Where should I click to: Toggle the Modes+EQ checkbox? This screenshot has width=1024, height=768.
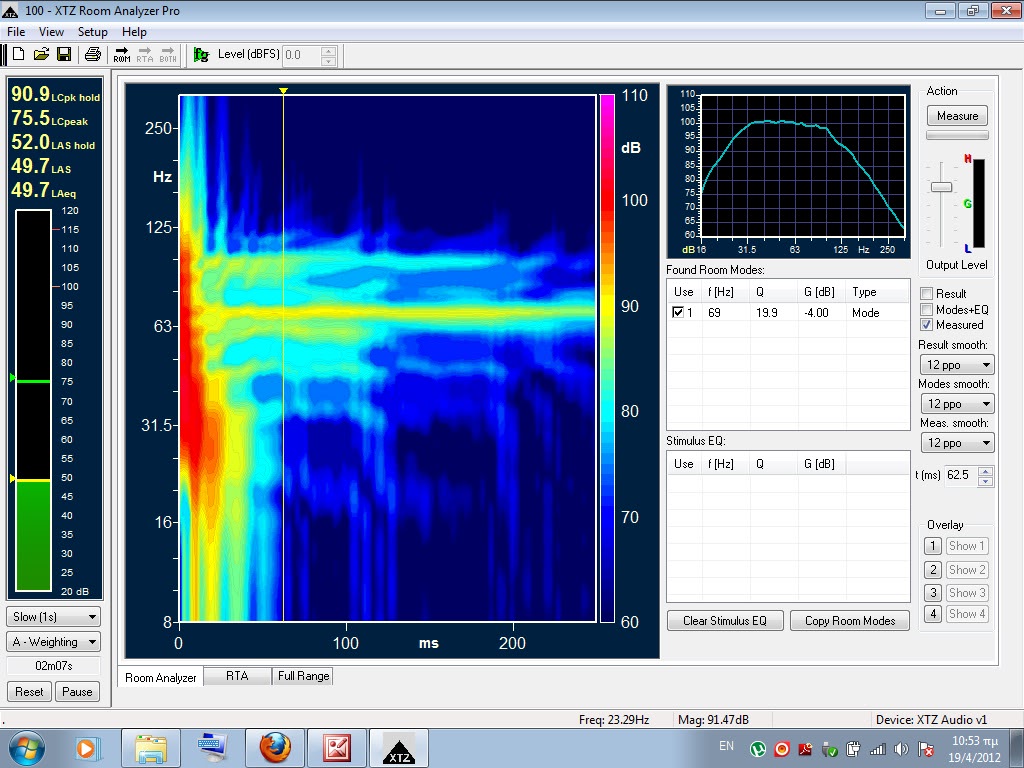[x=927, y=310]
